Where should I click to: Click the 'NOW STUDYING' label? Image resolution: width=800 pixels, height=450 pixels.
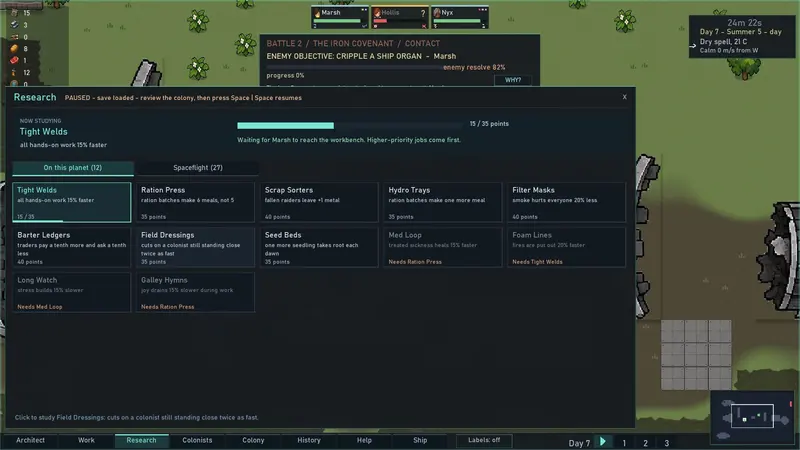[40, 121]
